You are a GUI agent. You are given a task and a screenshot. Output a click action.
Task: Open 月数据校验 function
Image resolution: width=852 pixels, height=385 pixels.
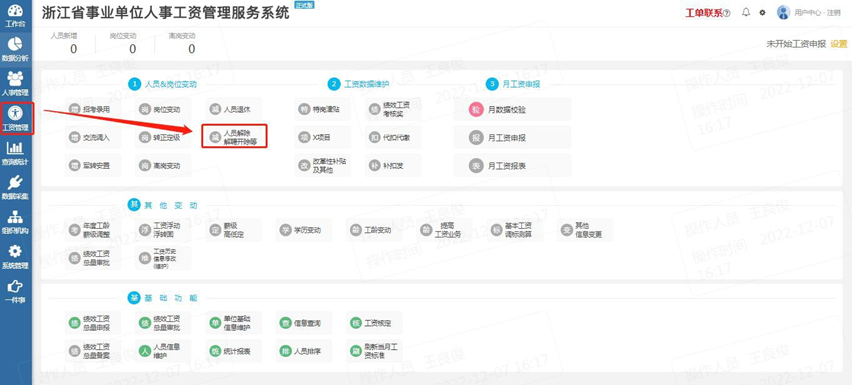pyautogui.click(x=512, y=110)
